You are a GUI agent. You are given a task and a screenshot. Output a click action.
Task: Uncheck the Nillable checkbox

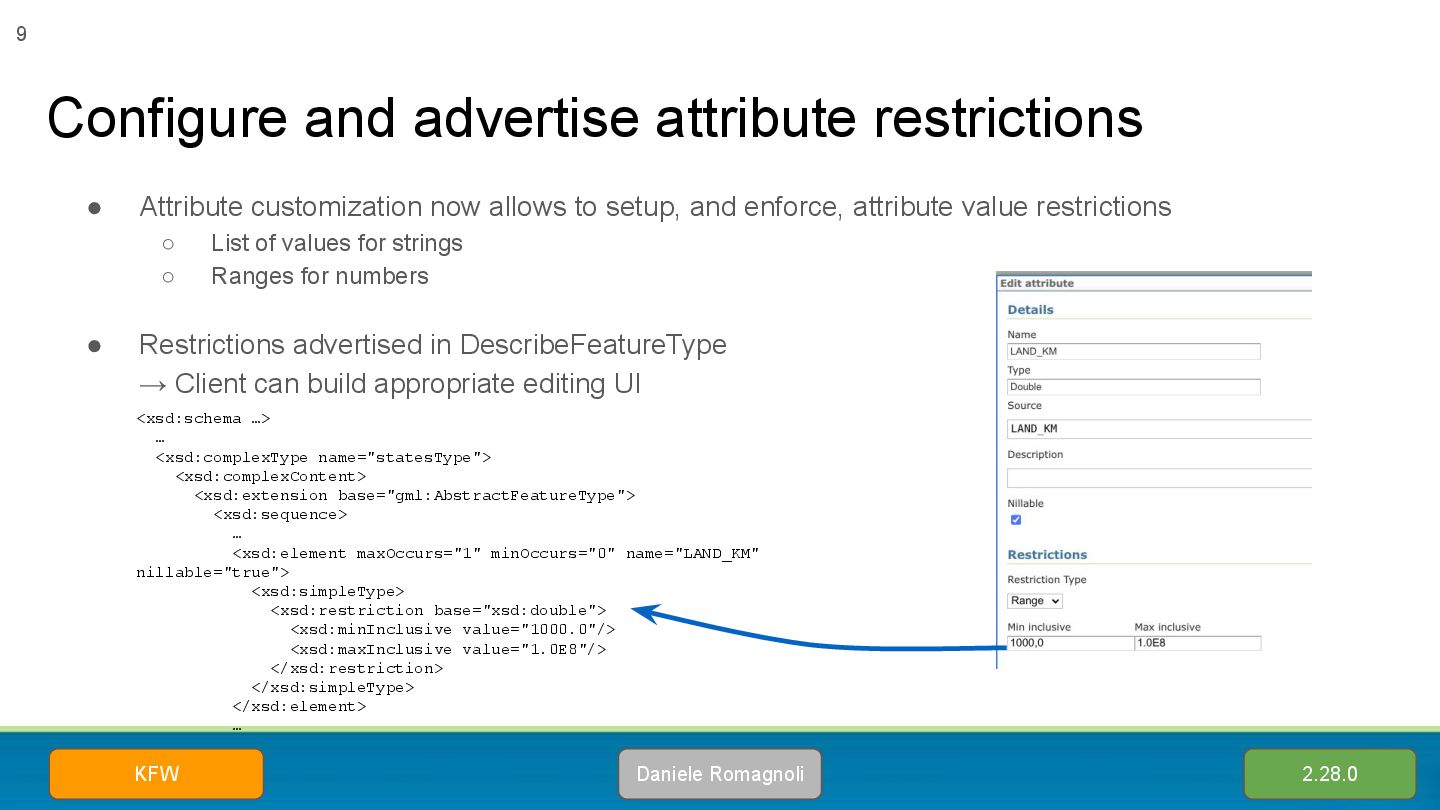click(x=1016, y=520)
